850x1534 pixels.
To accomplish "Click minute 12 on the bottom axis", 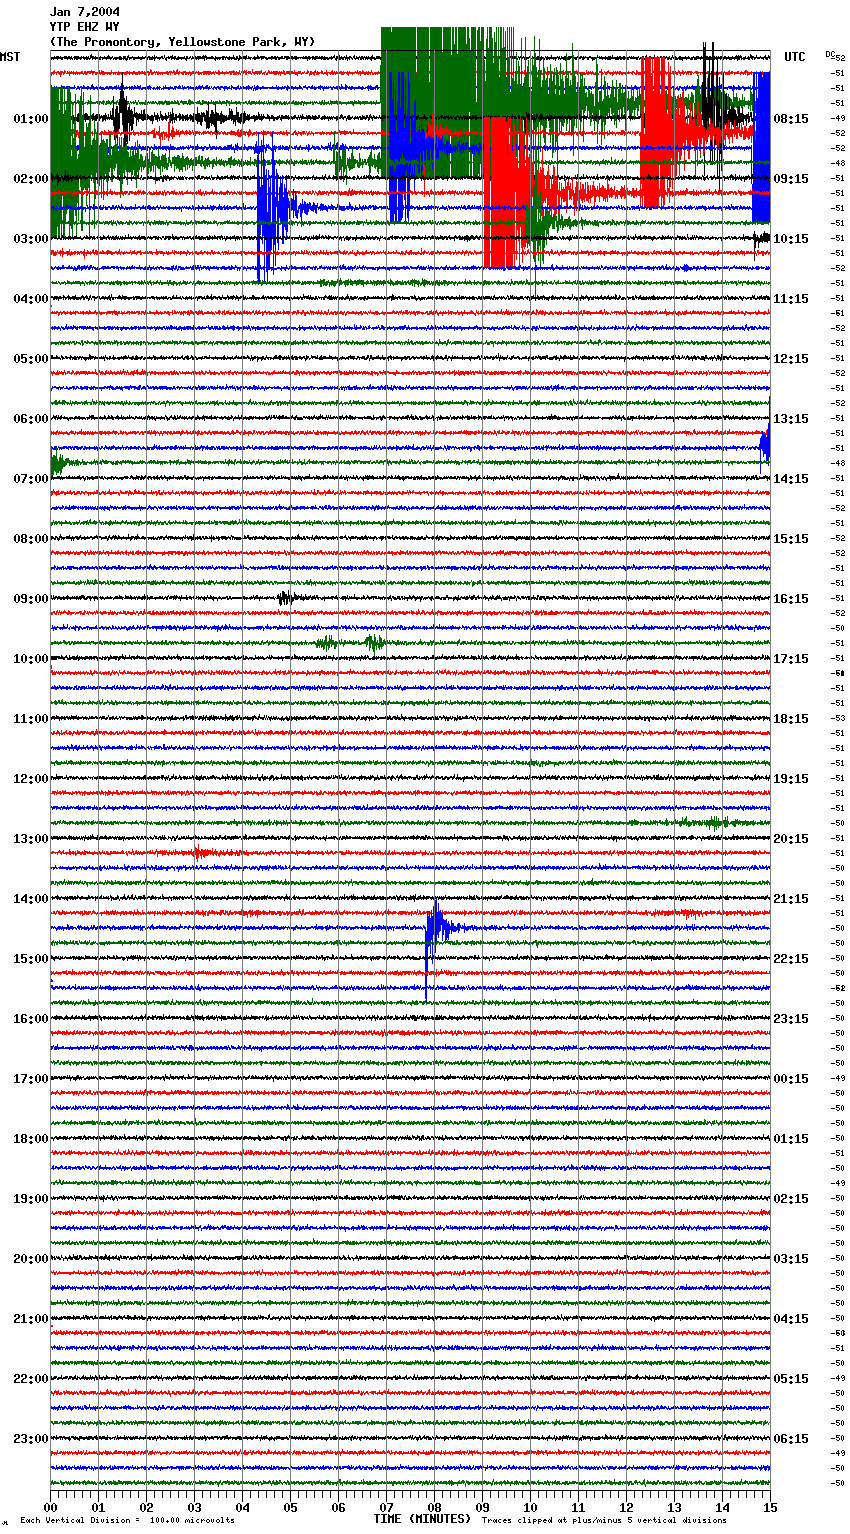I will coord(626,1507).
